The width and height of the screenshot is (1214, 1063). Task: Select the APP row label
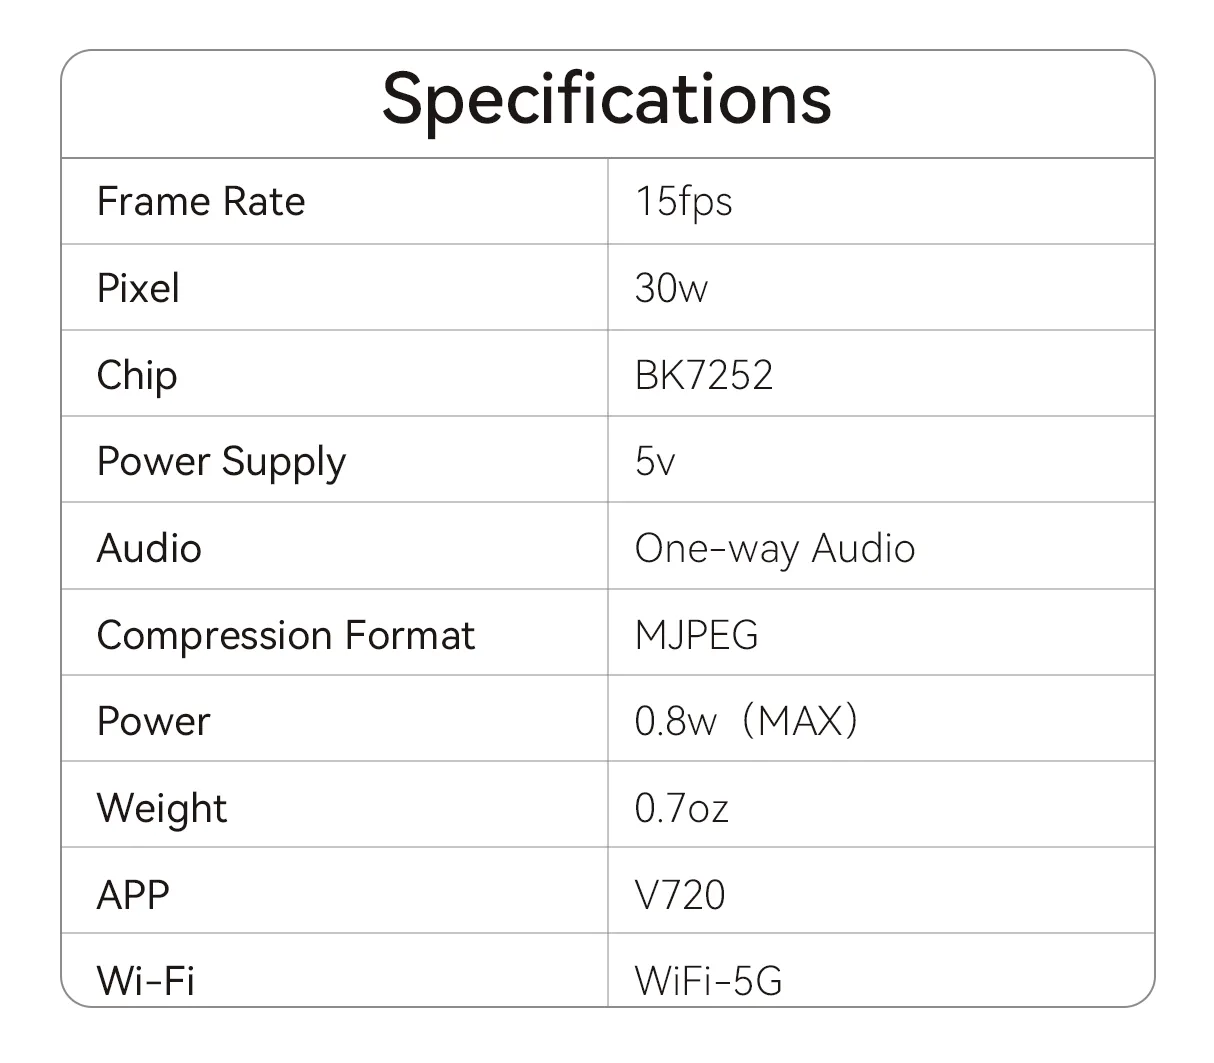point(133,894)
